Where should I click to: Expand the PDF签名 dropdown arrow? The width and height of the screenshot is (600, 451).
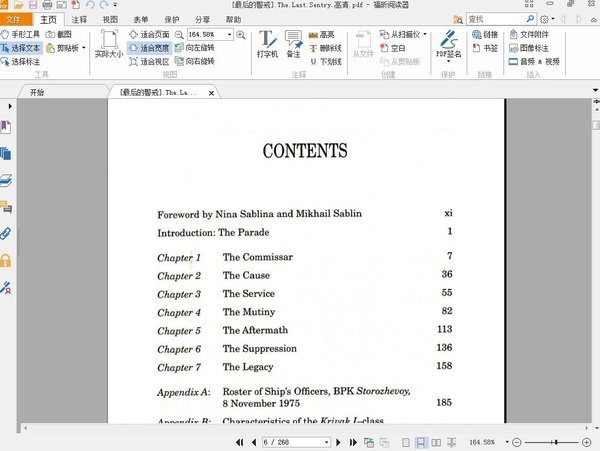pyautogui.click(x=448, y=61)
